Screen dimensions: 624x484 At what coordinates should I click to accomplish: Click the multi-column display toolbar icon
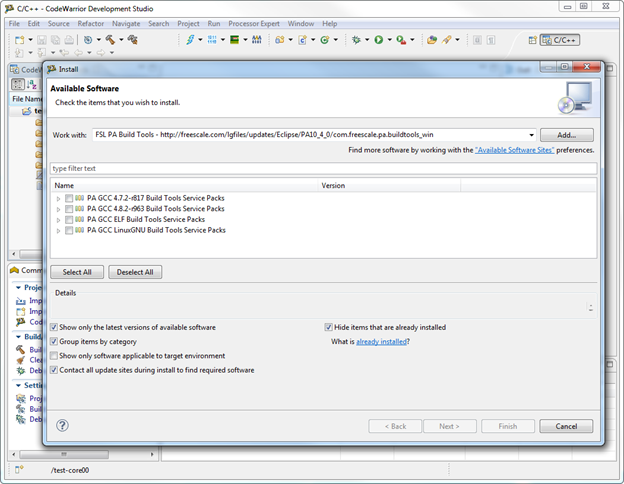click(x=257, y=40)
